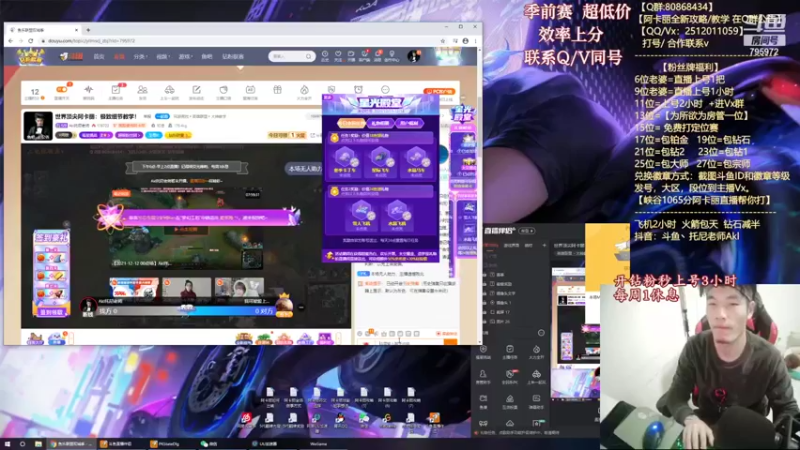Click the streamer avatar beside room title
The width and height of the screenshot is (800, 450).
tap(38, 126)
